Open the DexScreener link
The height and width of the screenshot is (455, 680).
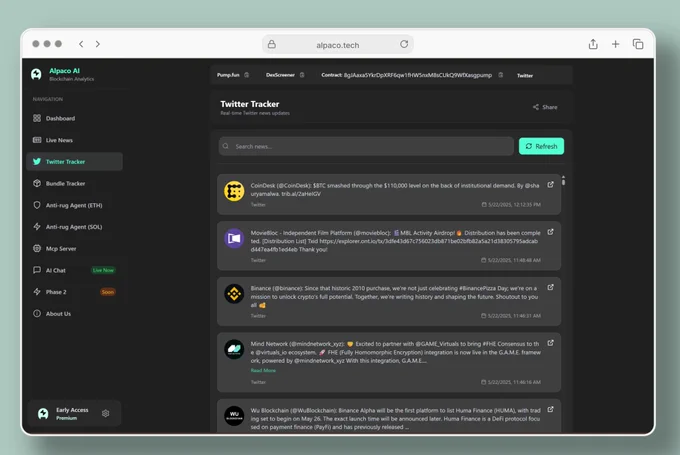tap(280, 75)
